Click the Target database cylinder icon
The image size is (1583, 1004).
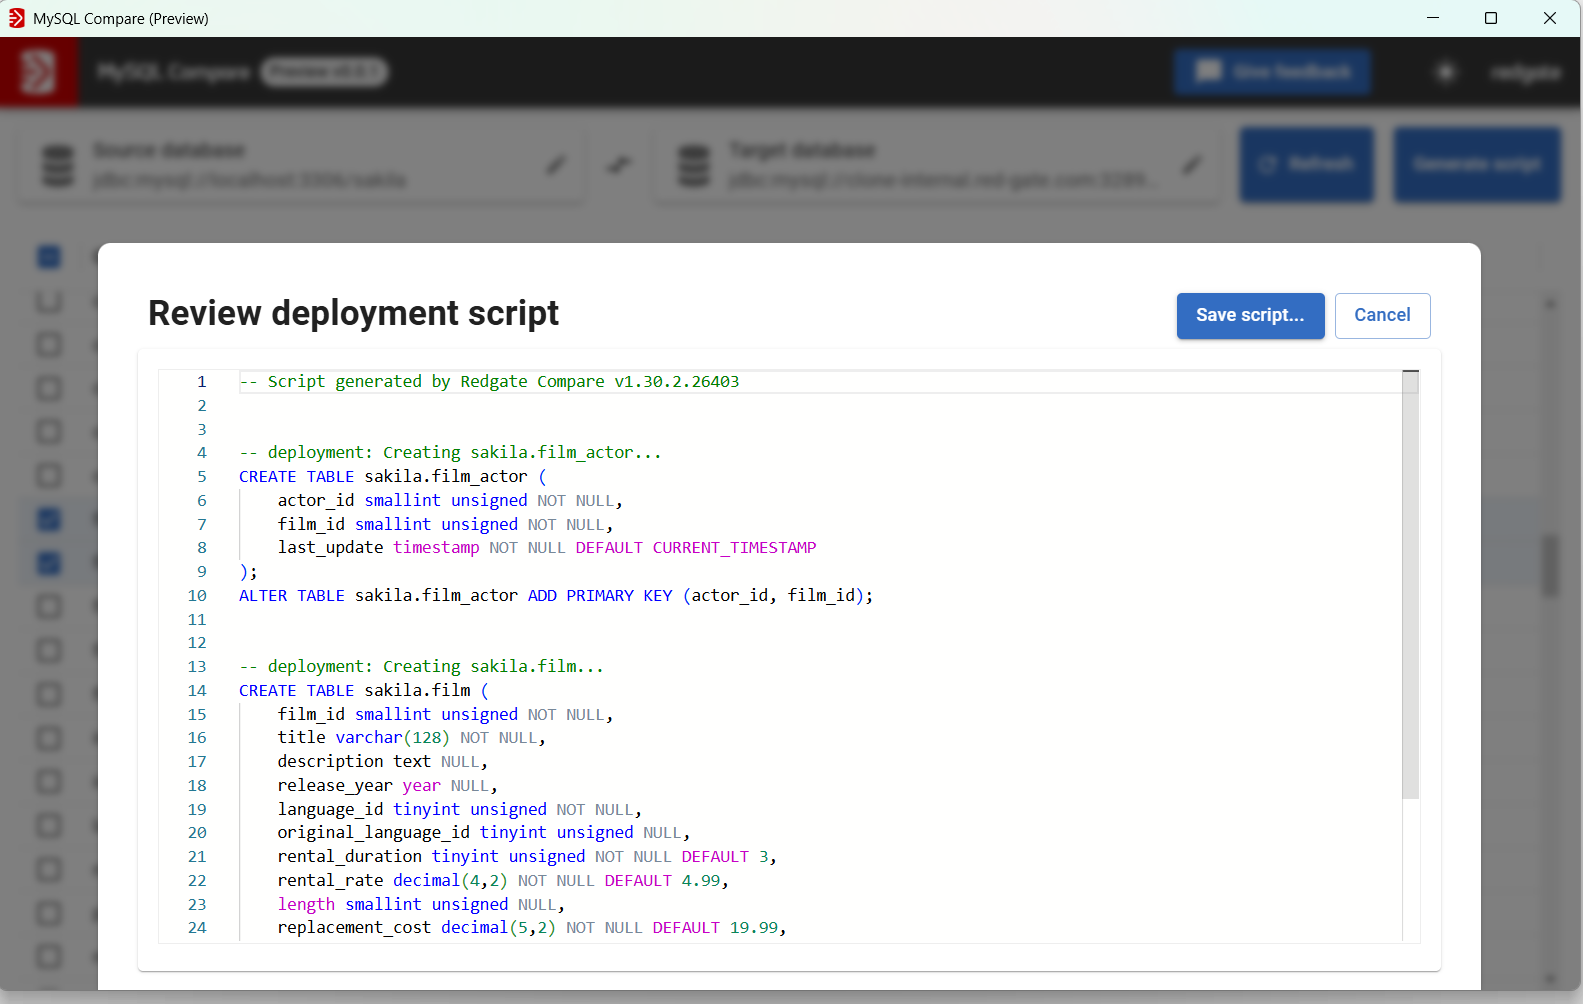[x=694, y=166]
